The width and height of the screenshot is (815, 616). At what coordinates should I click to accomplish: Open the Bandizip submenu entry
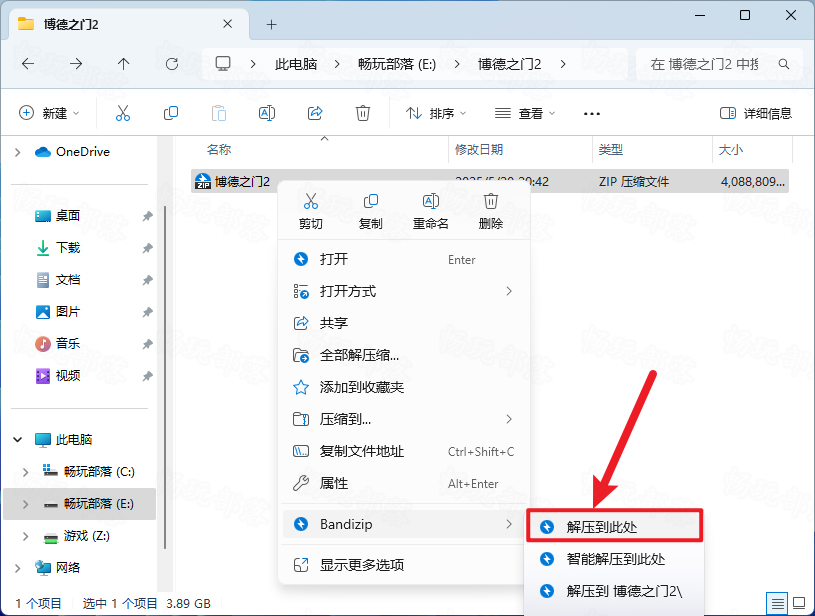(x=404, y=524)
